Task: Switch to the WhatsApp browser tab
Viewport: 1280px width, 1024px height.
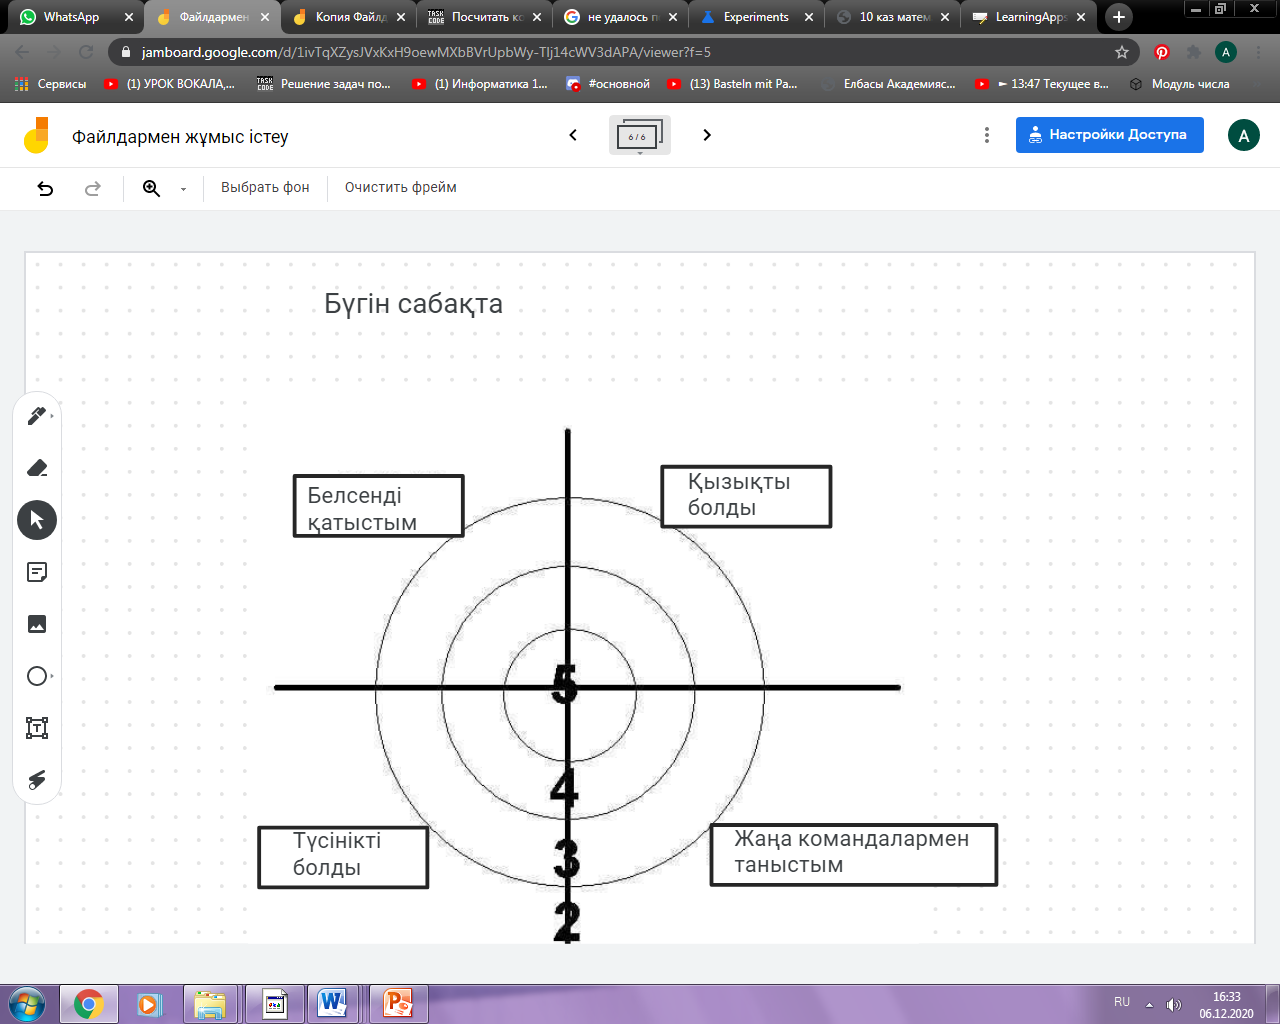Action: click(71, 17)
